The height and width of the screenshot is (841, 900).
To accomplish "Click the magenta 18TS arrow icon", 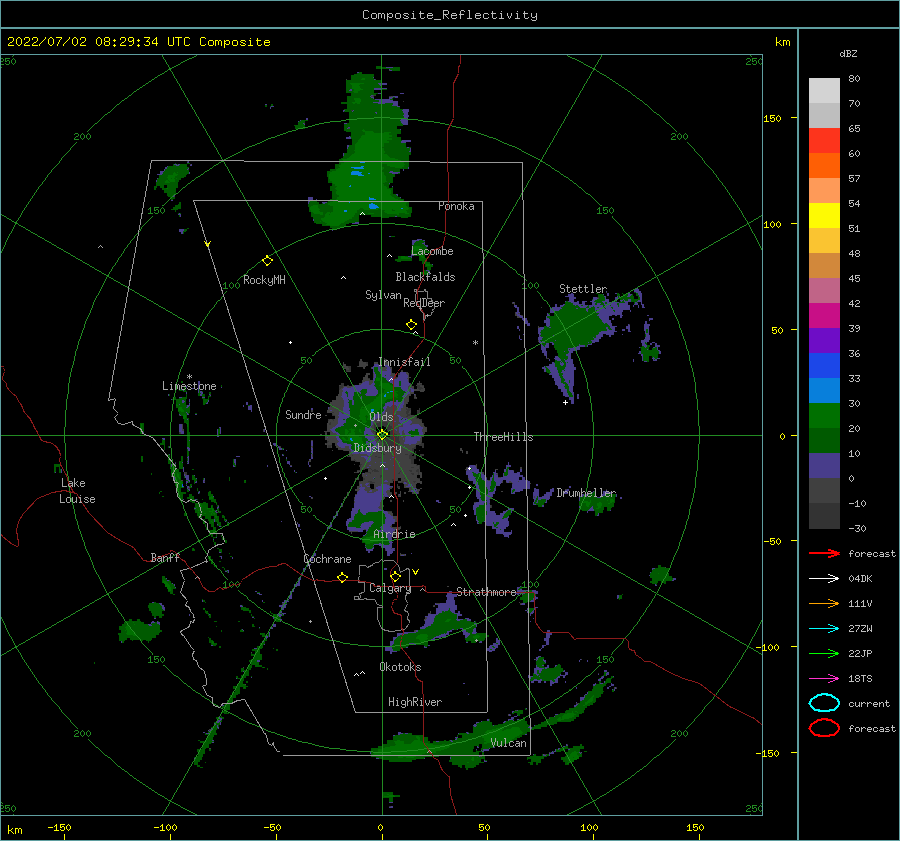I will [824, 679].
